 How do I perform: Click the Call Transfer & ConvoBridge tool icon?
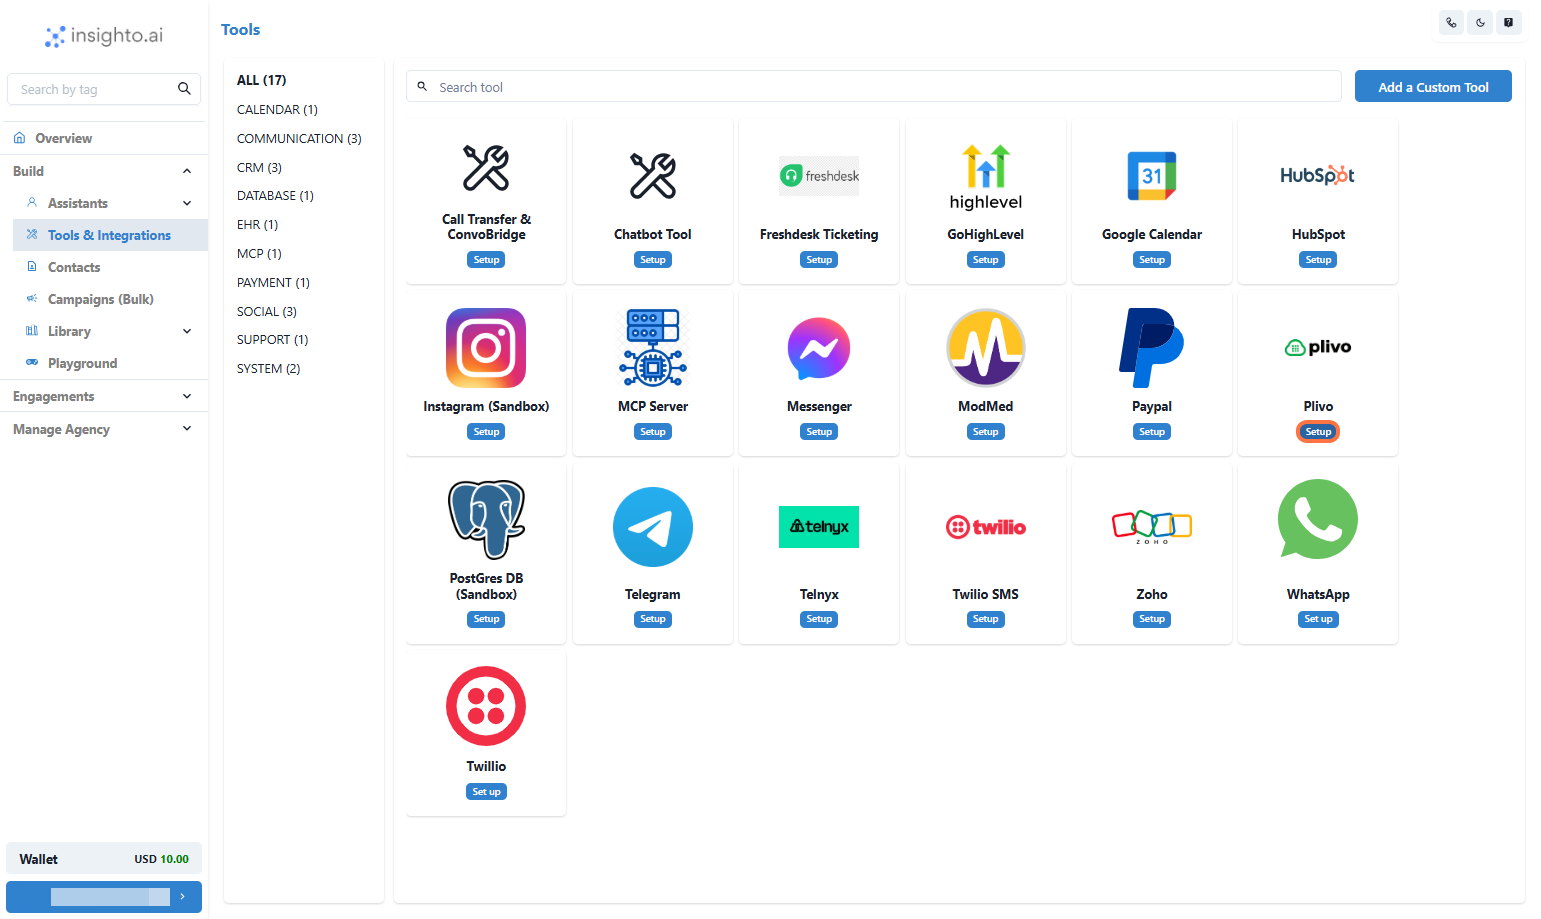[486, 168]
